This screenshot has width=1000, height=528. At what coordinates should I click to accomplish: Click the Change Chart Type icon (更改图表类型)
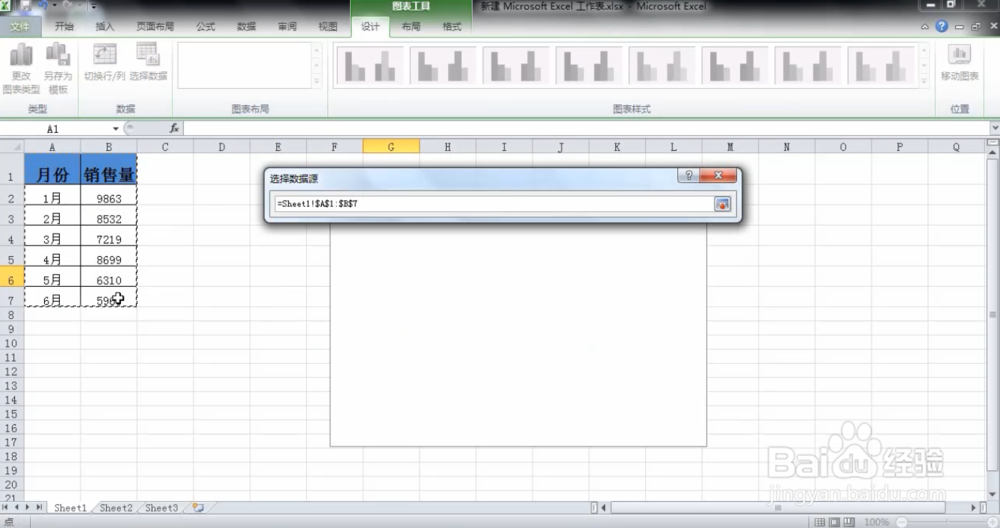click(x=21, y=68)
